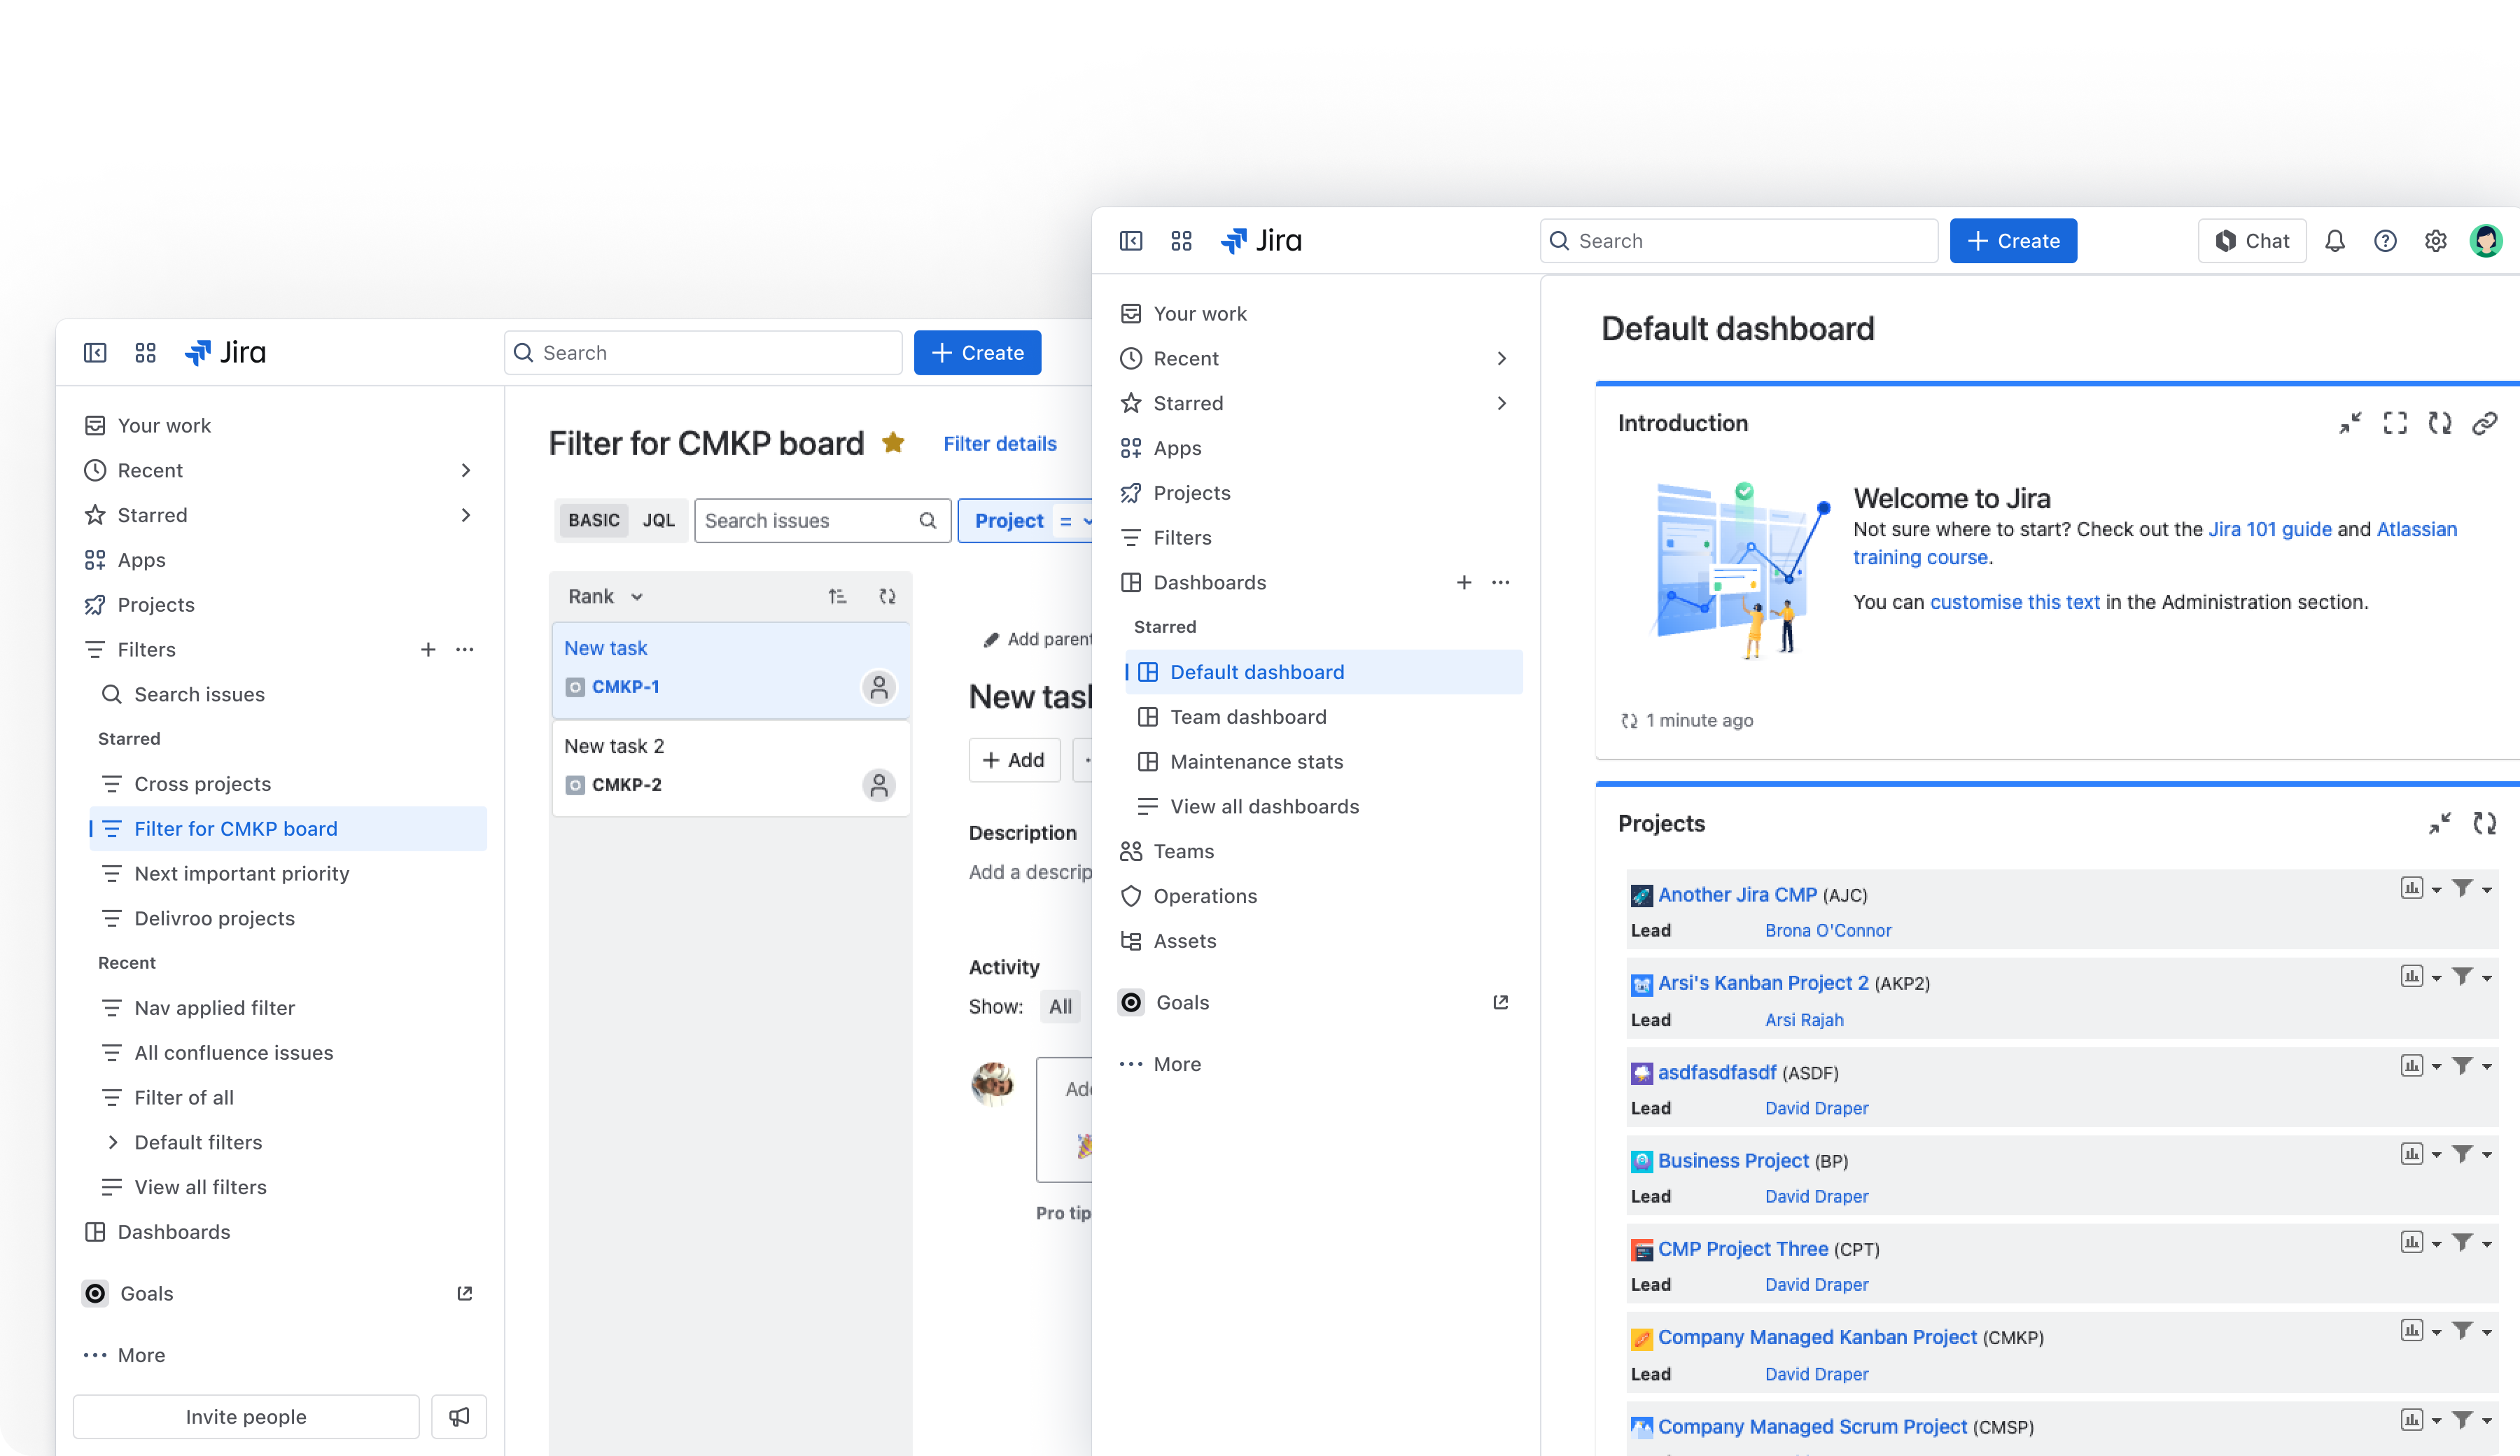Open the Rank sort dropdown

tap(605, 596)
